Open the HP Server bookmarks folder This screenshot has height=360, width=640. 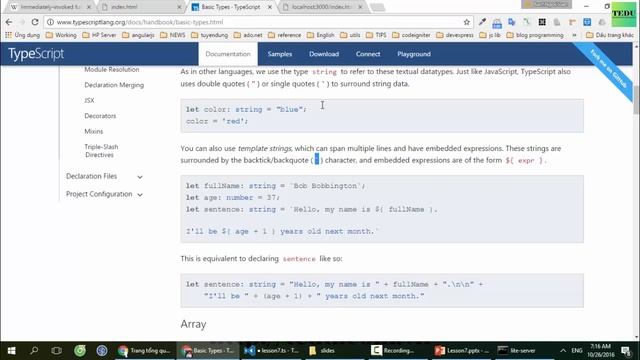tap(99, 35)
